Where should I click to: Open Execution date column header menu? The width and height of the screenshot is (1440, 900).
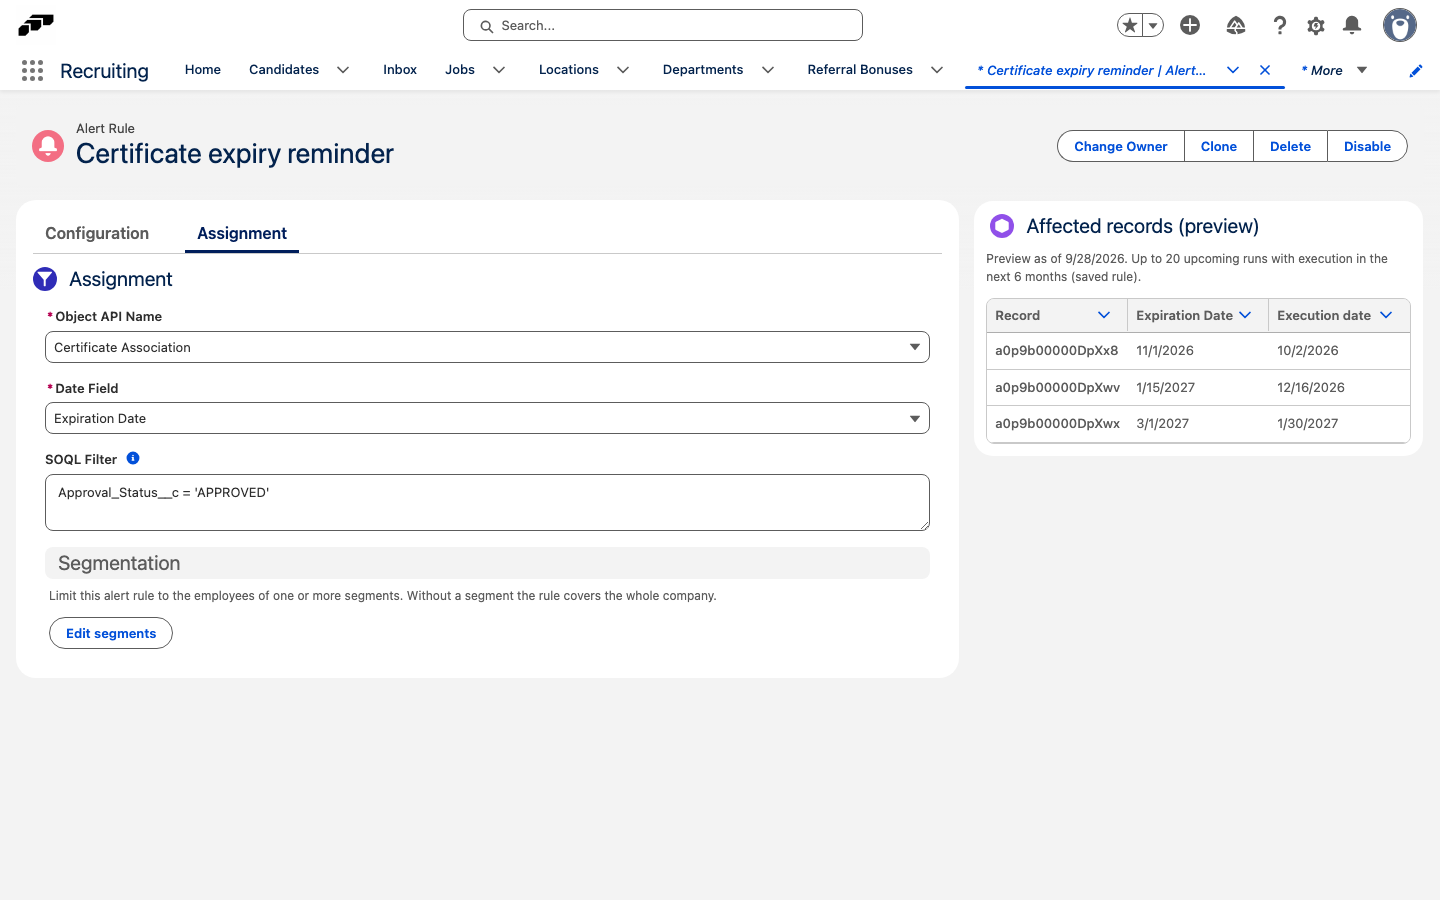1386,315
